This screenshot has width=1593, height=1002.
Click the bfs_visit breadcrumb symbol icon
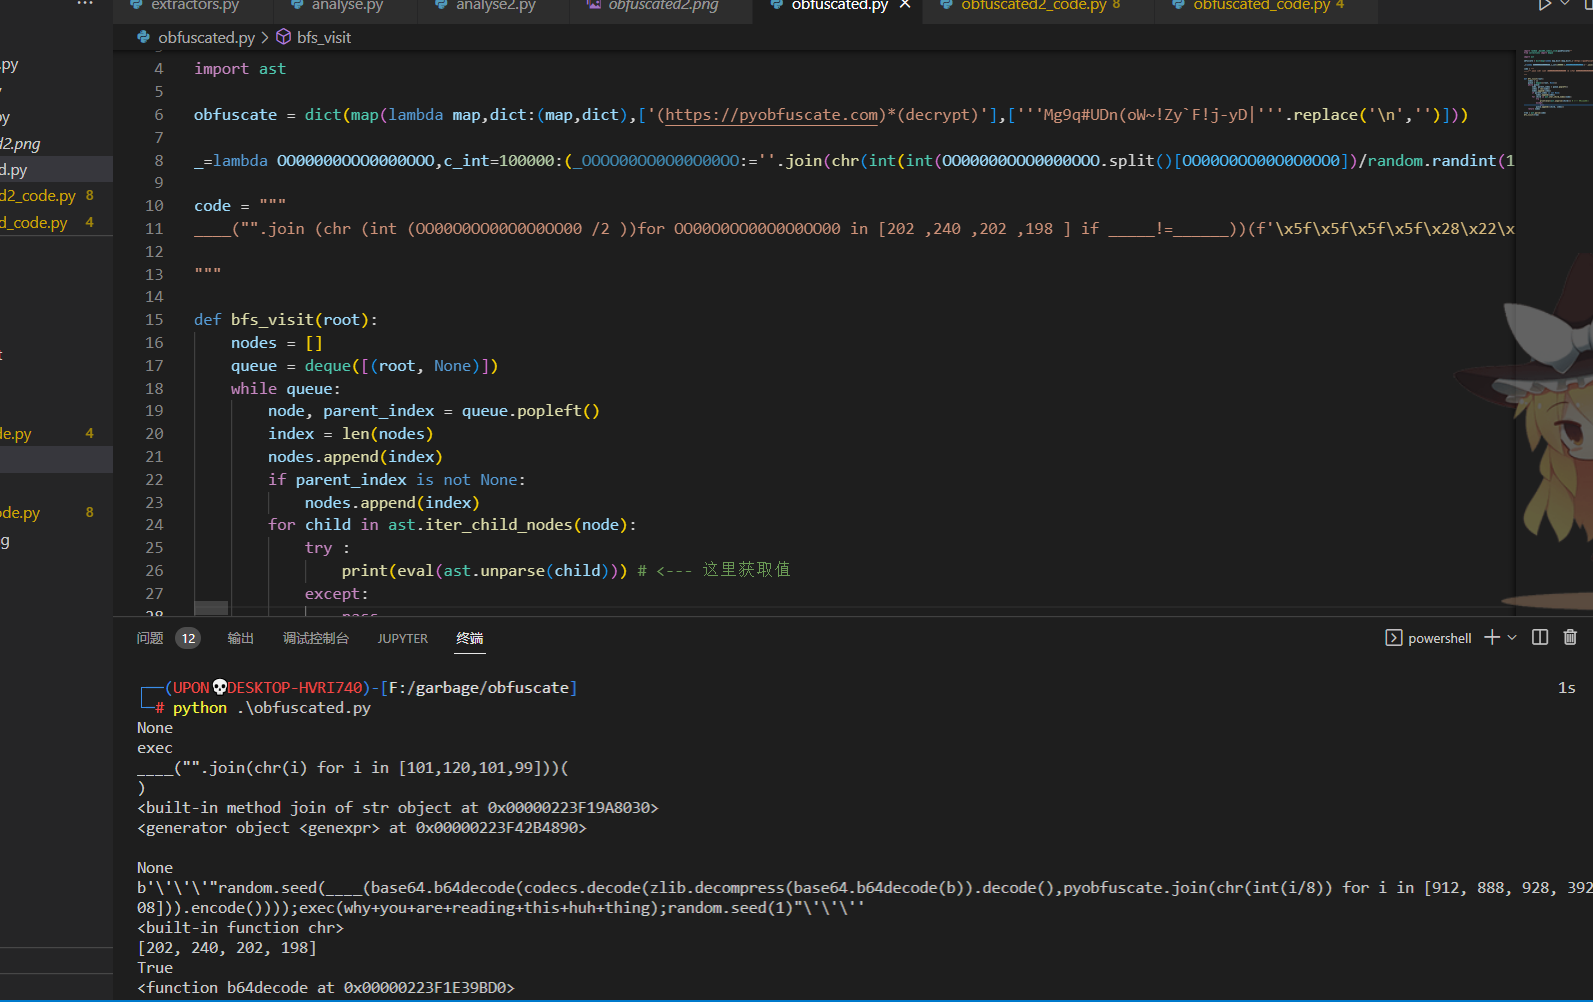pyautogui.click(x=284, y=37)
